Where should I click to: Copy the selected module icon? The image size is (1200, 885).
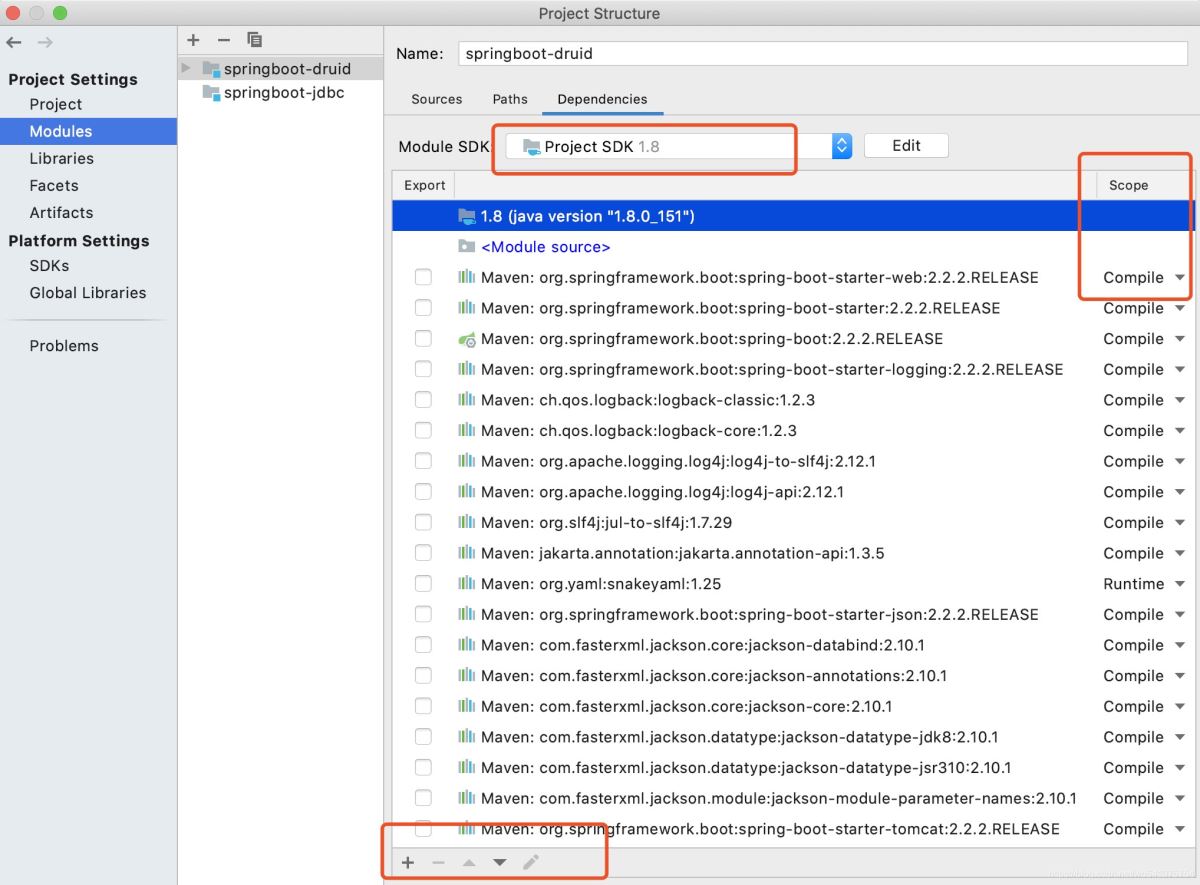coord(254,40)
